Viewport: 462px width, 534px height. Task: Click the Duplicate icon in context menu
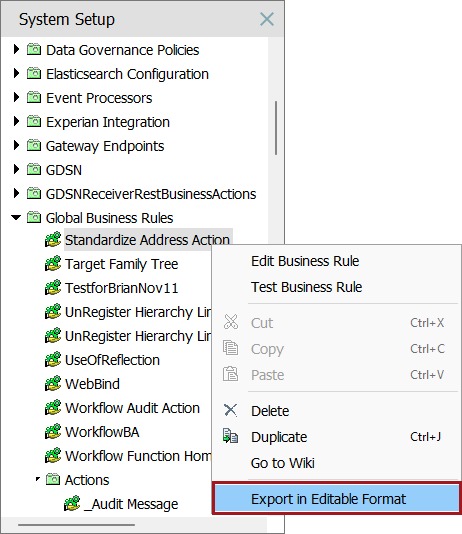pyautogui.click(x=230, y=436)
